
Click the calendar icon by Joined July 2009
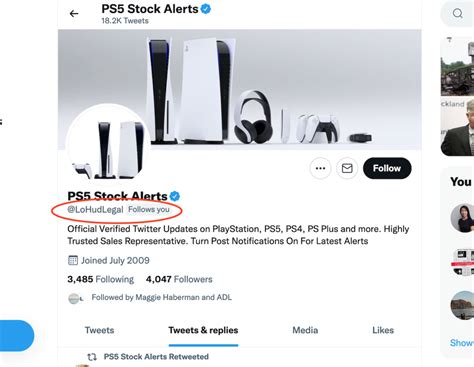pyautogui.click(x=73, y=260)
